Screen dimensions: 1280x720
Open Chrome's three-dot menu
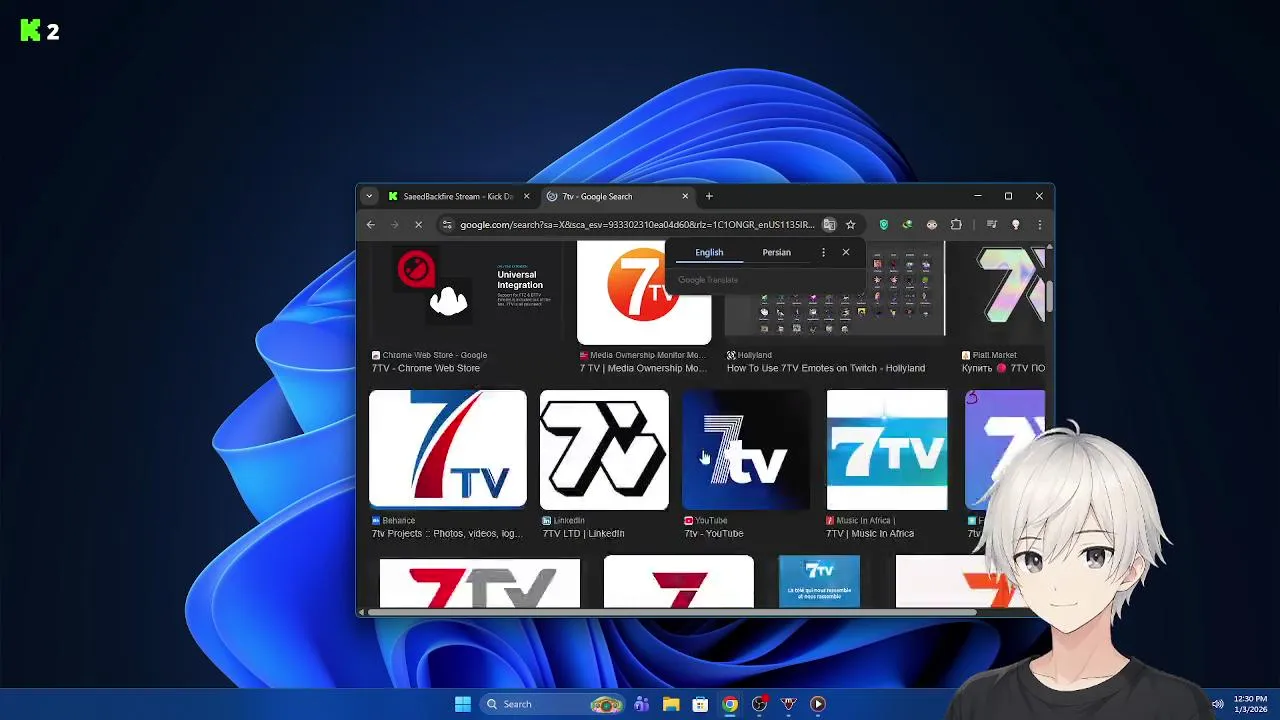pyautogui.click(x=1039, y=225)
